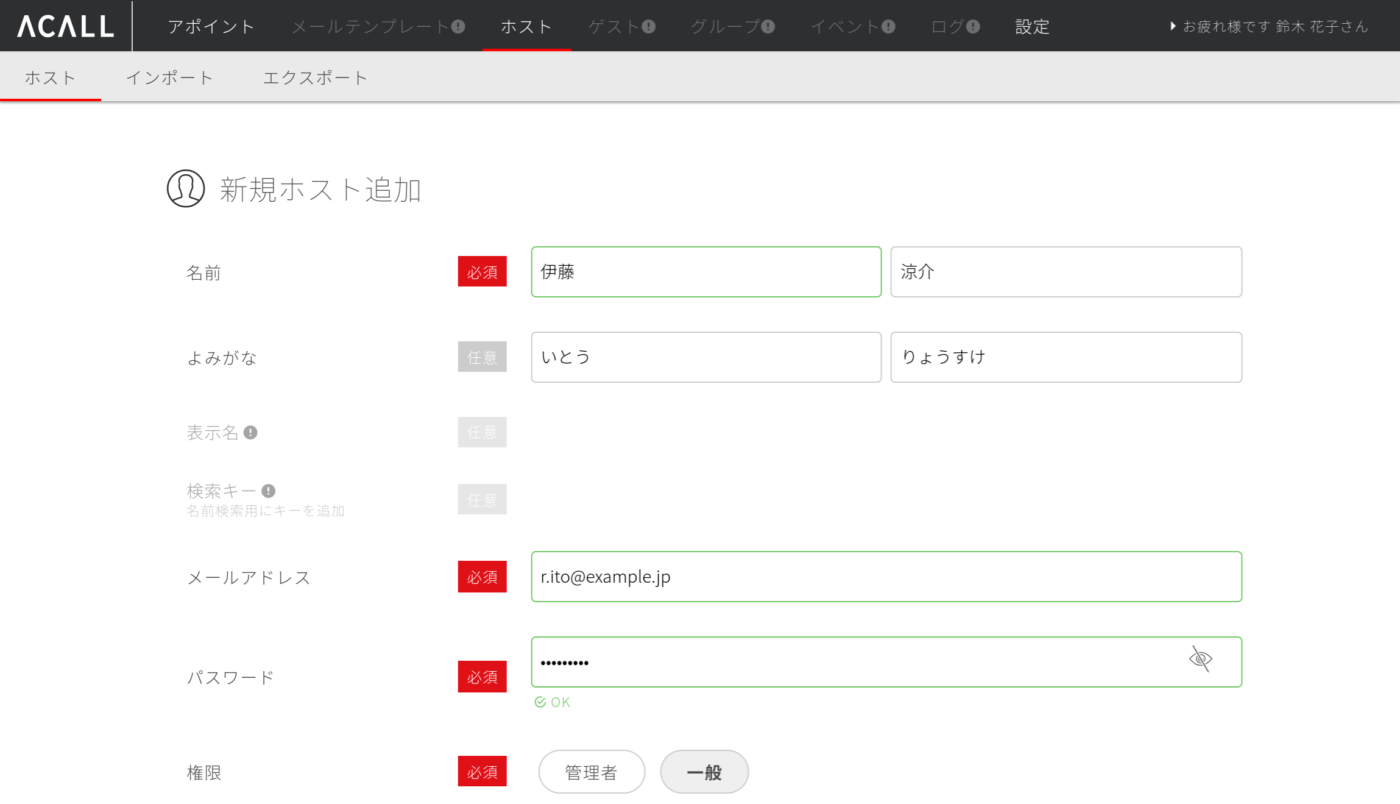The height and width of the screenshot is (804, 1400).
Task: Click the given name field containing 涼介
Action: [1066, 272]
